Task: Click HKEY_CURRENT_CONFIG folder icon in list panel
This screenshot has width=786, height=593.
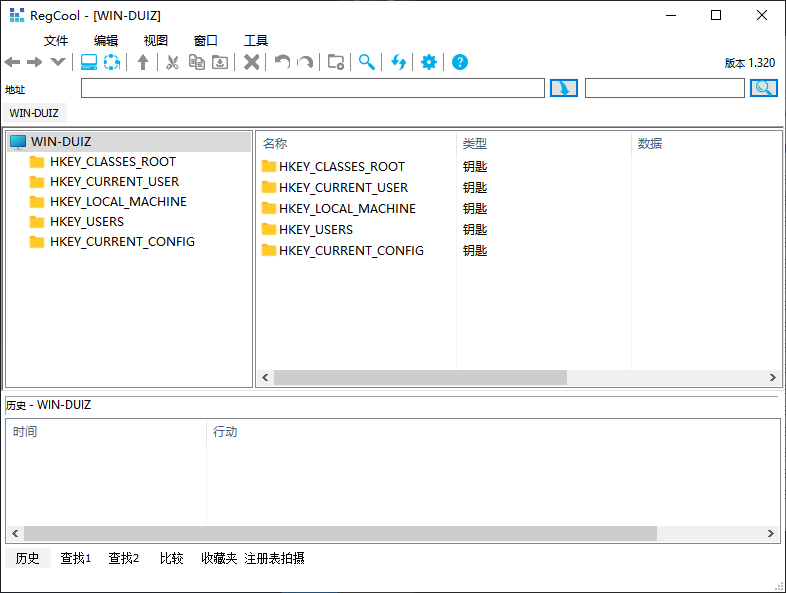Action: click(x=269, y=251)
